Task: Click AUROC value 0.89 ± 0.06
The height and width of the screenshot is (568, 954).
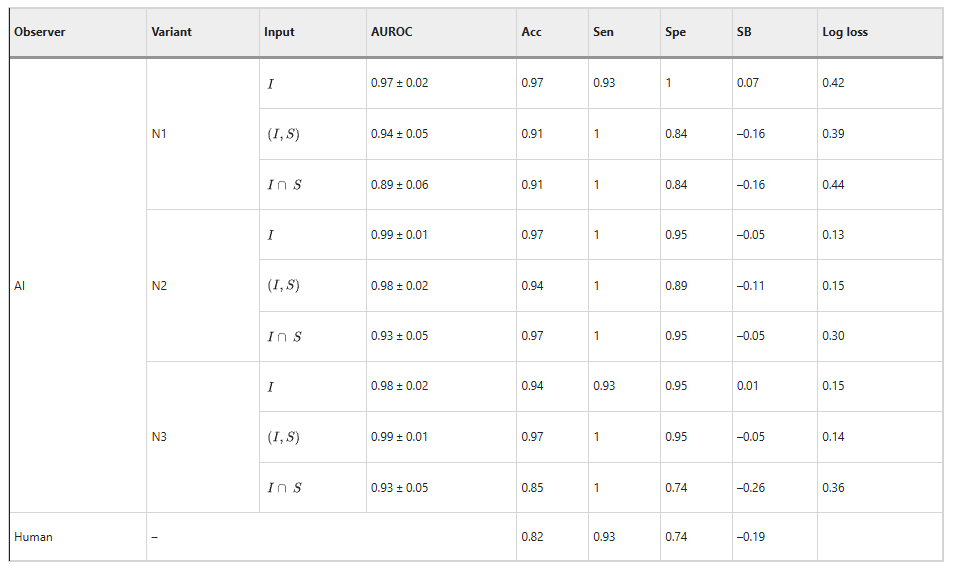Action: pyautogui.click(x=399, y=185)
